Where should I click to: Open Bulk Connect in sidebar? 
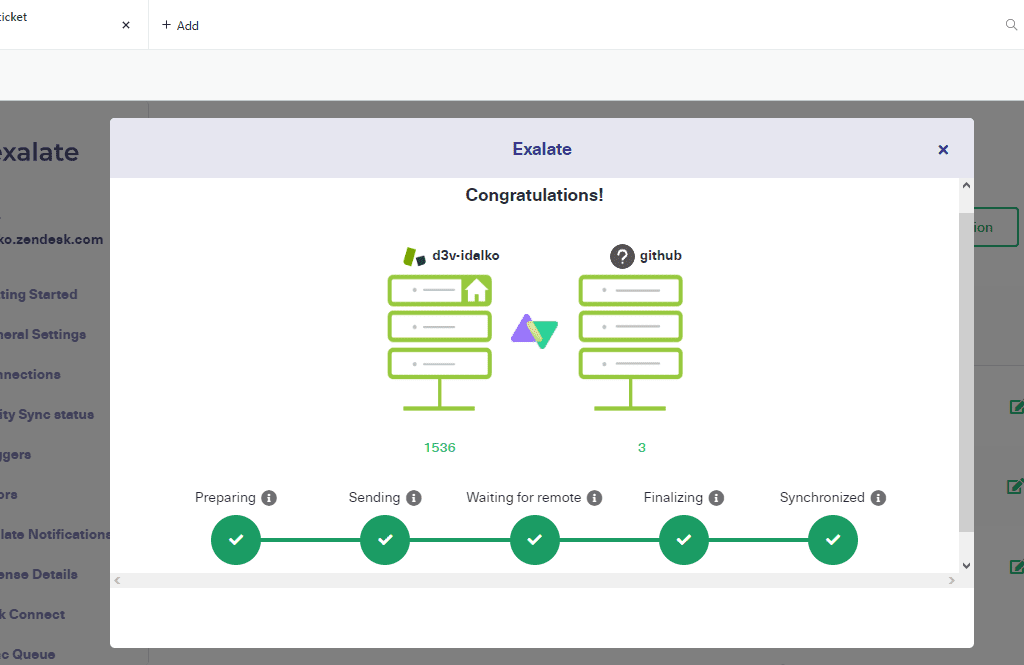coord(33,614)
